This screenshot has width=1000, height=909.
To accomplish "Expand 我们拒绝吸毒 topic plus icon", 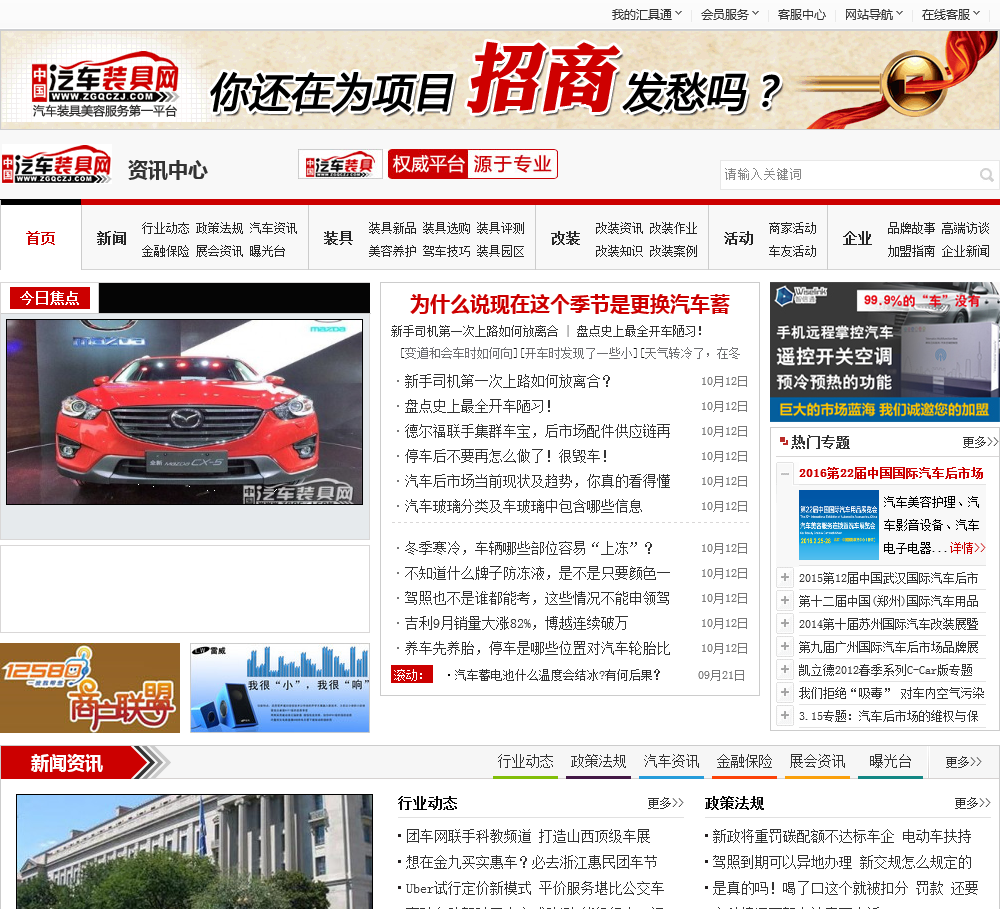I will (x=784, y=692).
